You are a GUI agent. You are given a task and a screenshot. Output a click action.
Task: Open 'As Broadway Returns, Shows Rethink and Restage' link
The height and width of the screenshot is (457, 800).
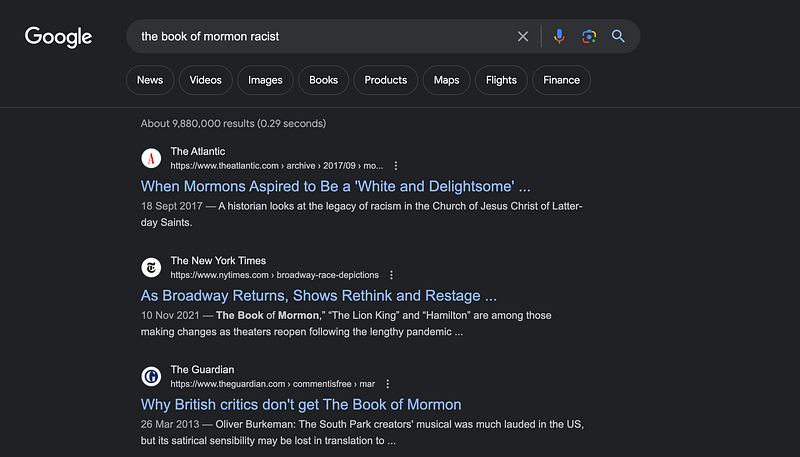[x=318, y=295]
